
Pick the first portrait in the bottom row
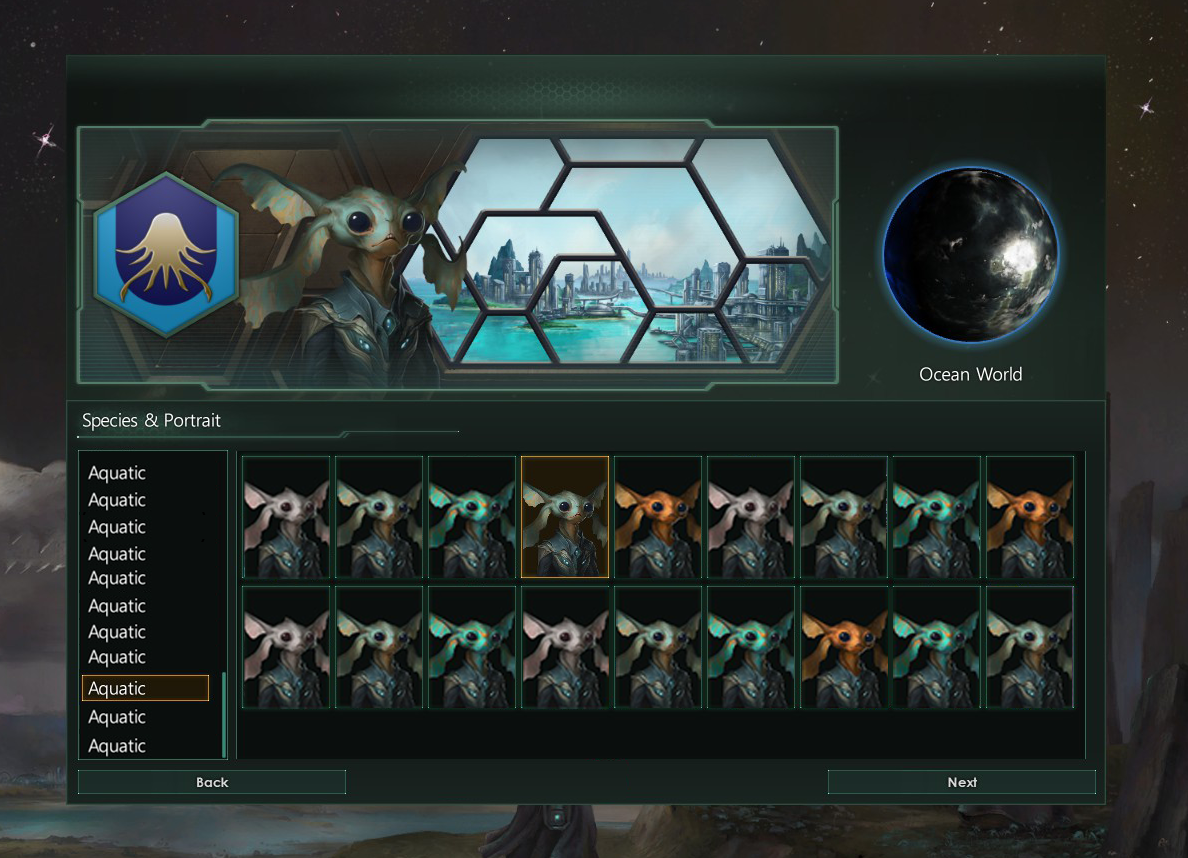pos(286,647)
